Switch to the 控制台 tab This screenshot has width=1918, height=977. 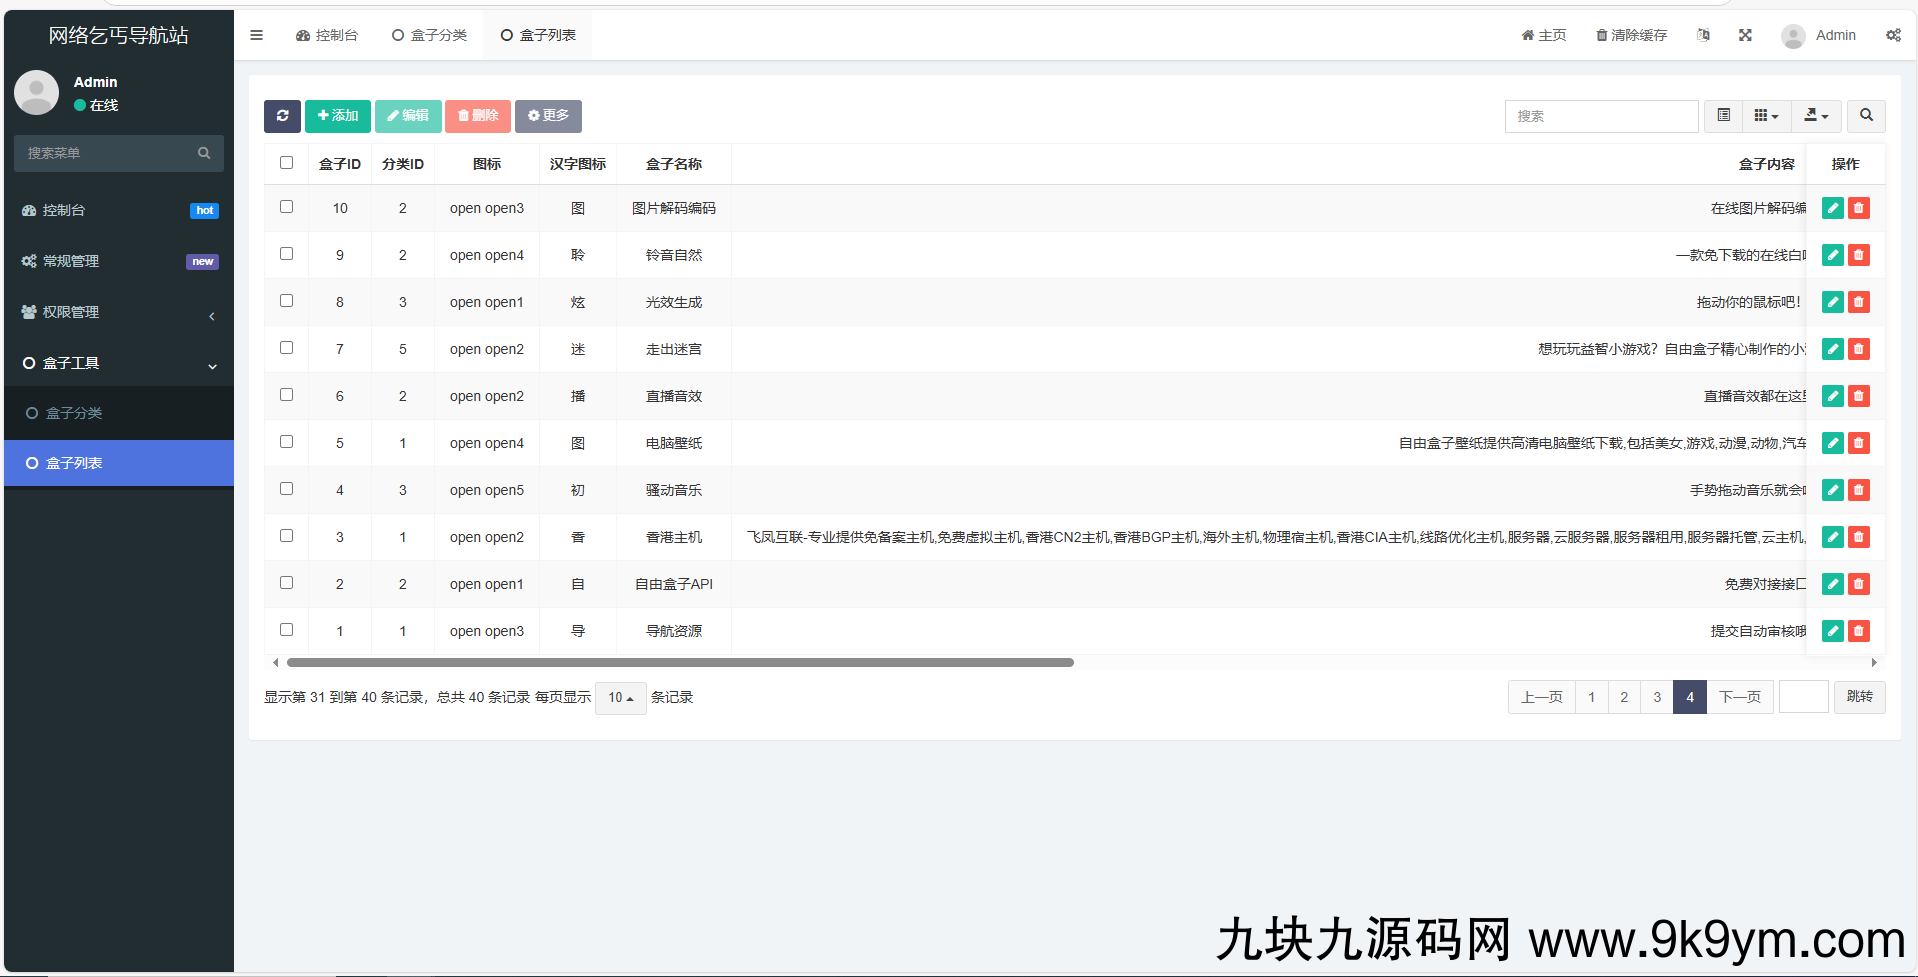327,35
